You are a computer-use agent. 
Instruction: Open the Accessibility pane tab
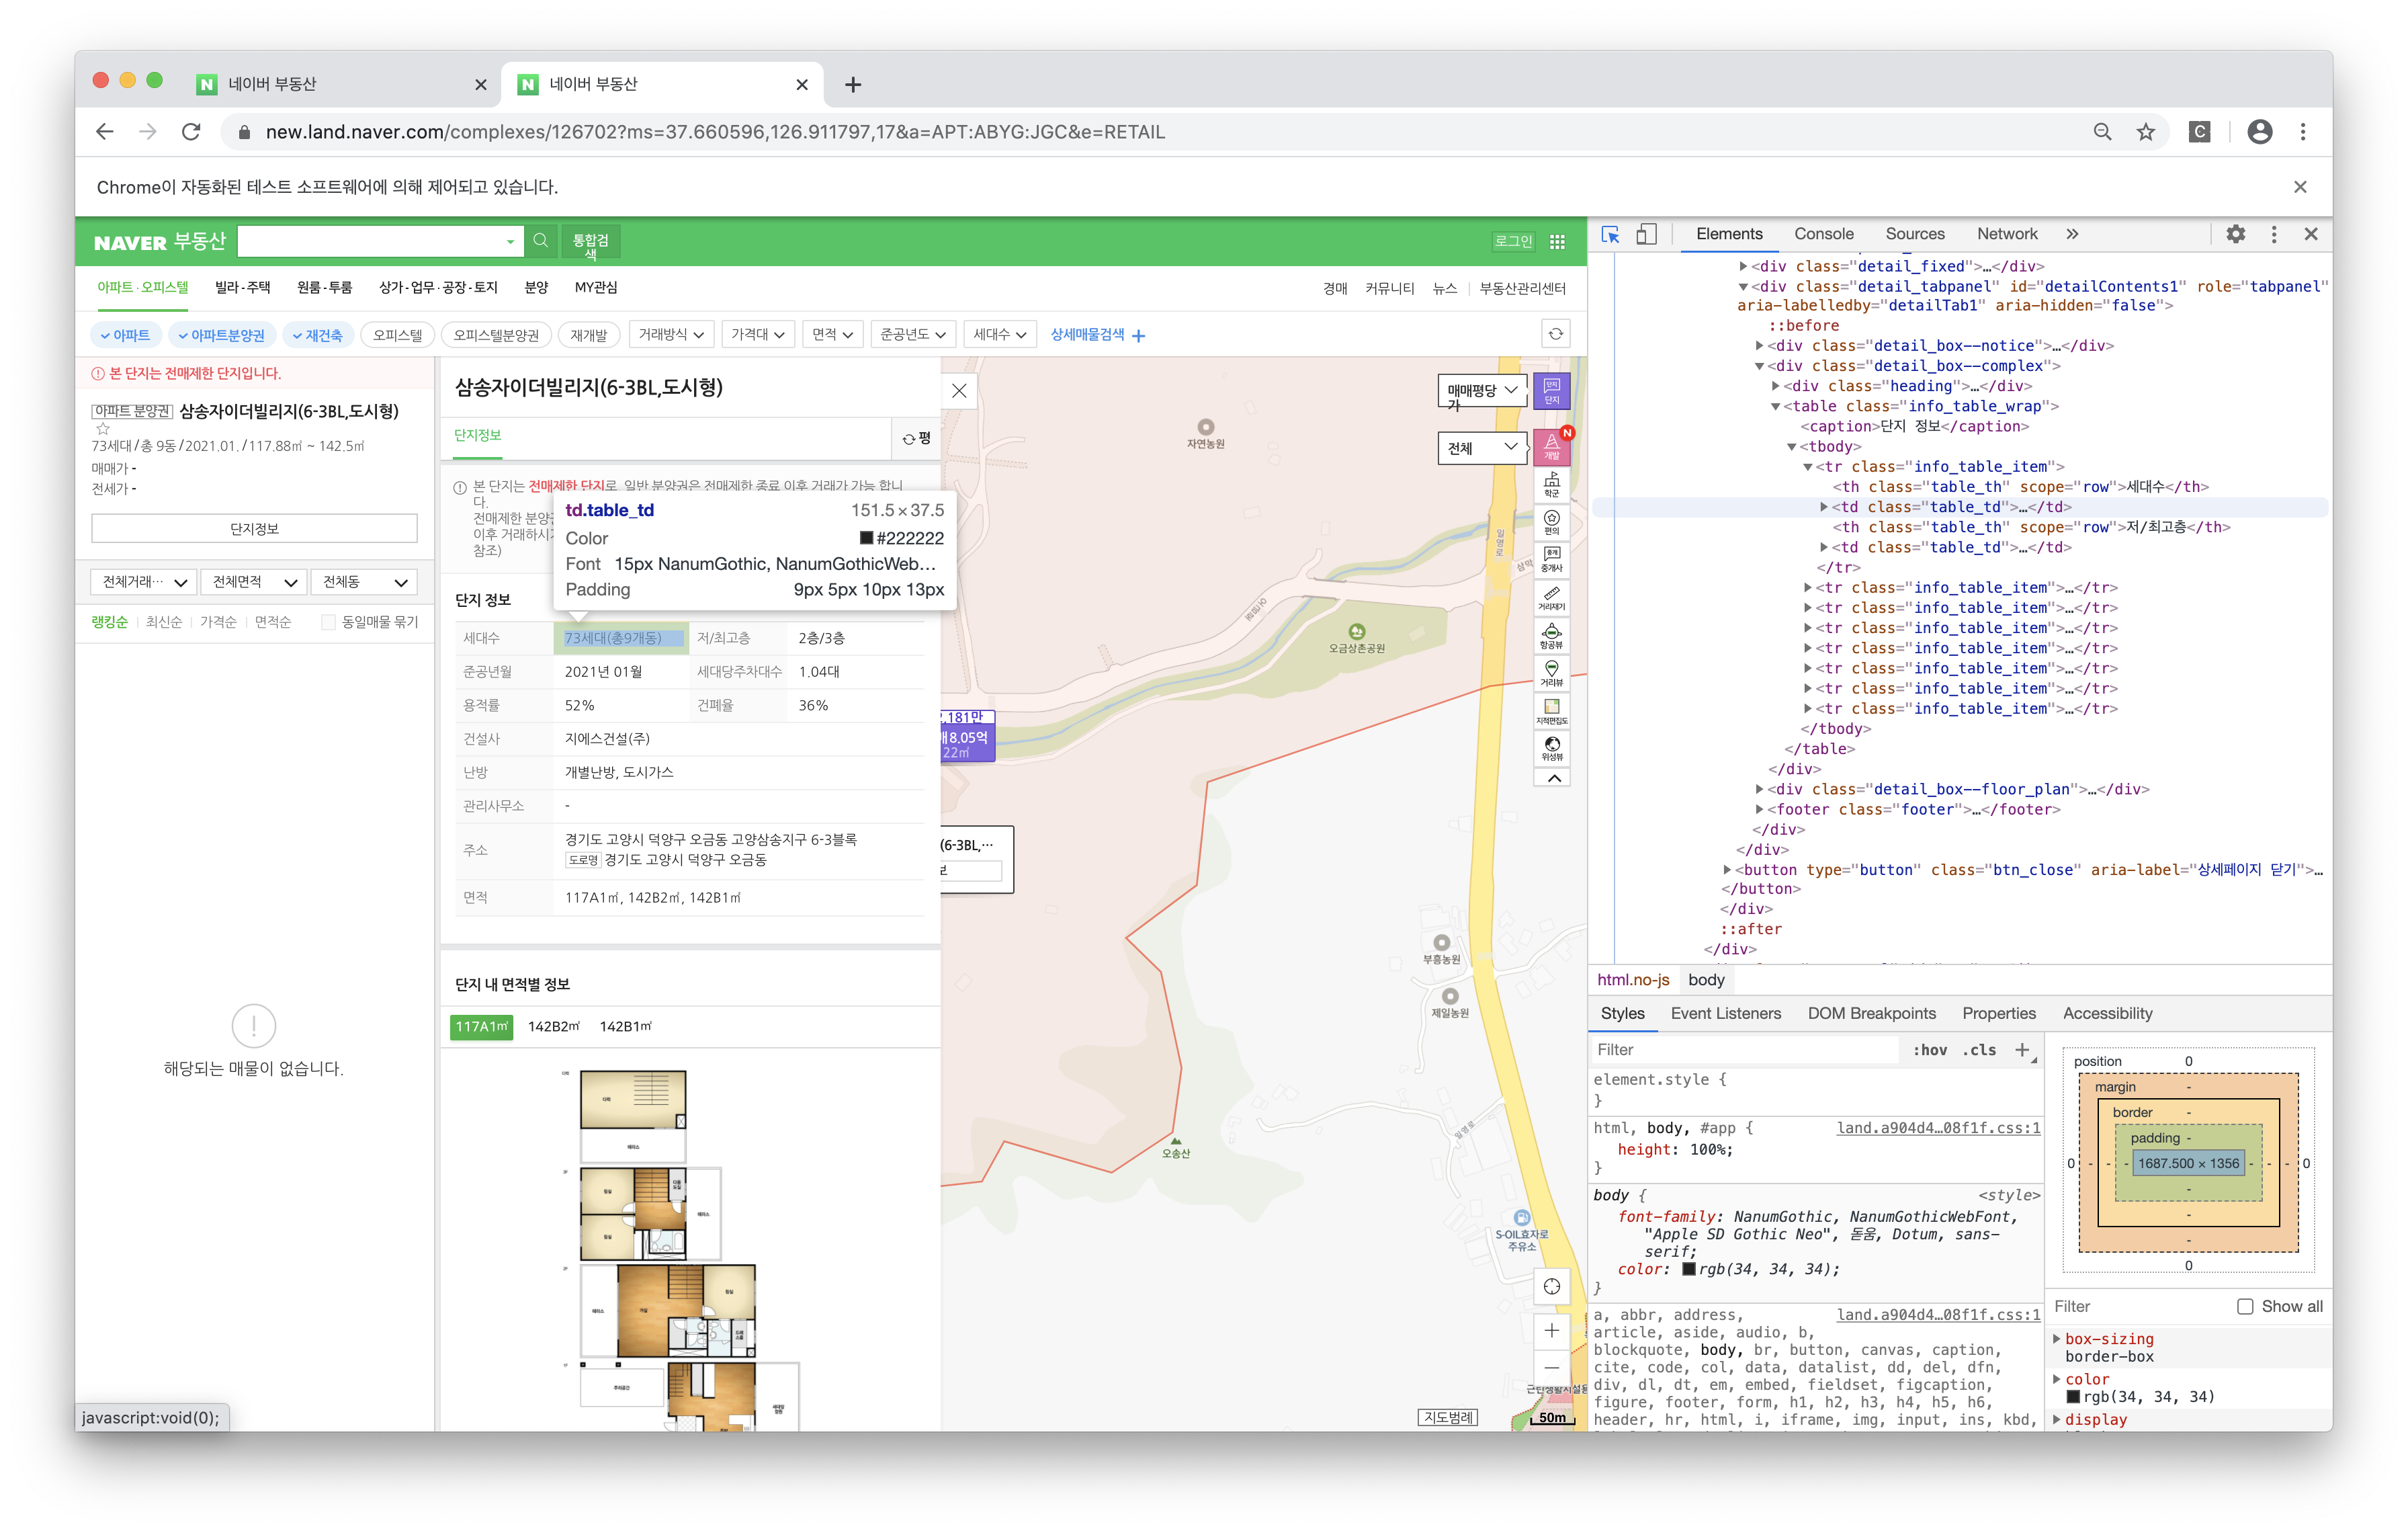(x=2107, y=1014)
